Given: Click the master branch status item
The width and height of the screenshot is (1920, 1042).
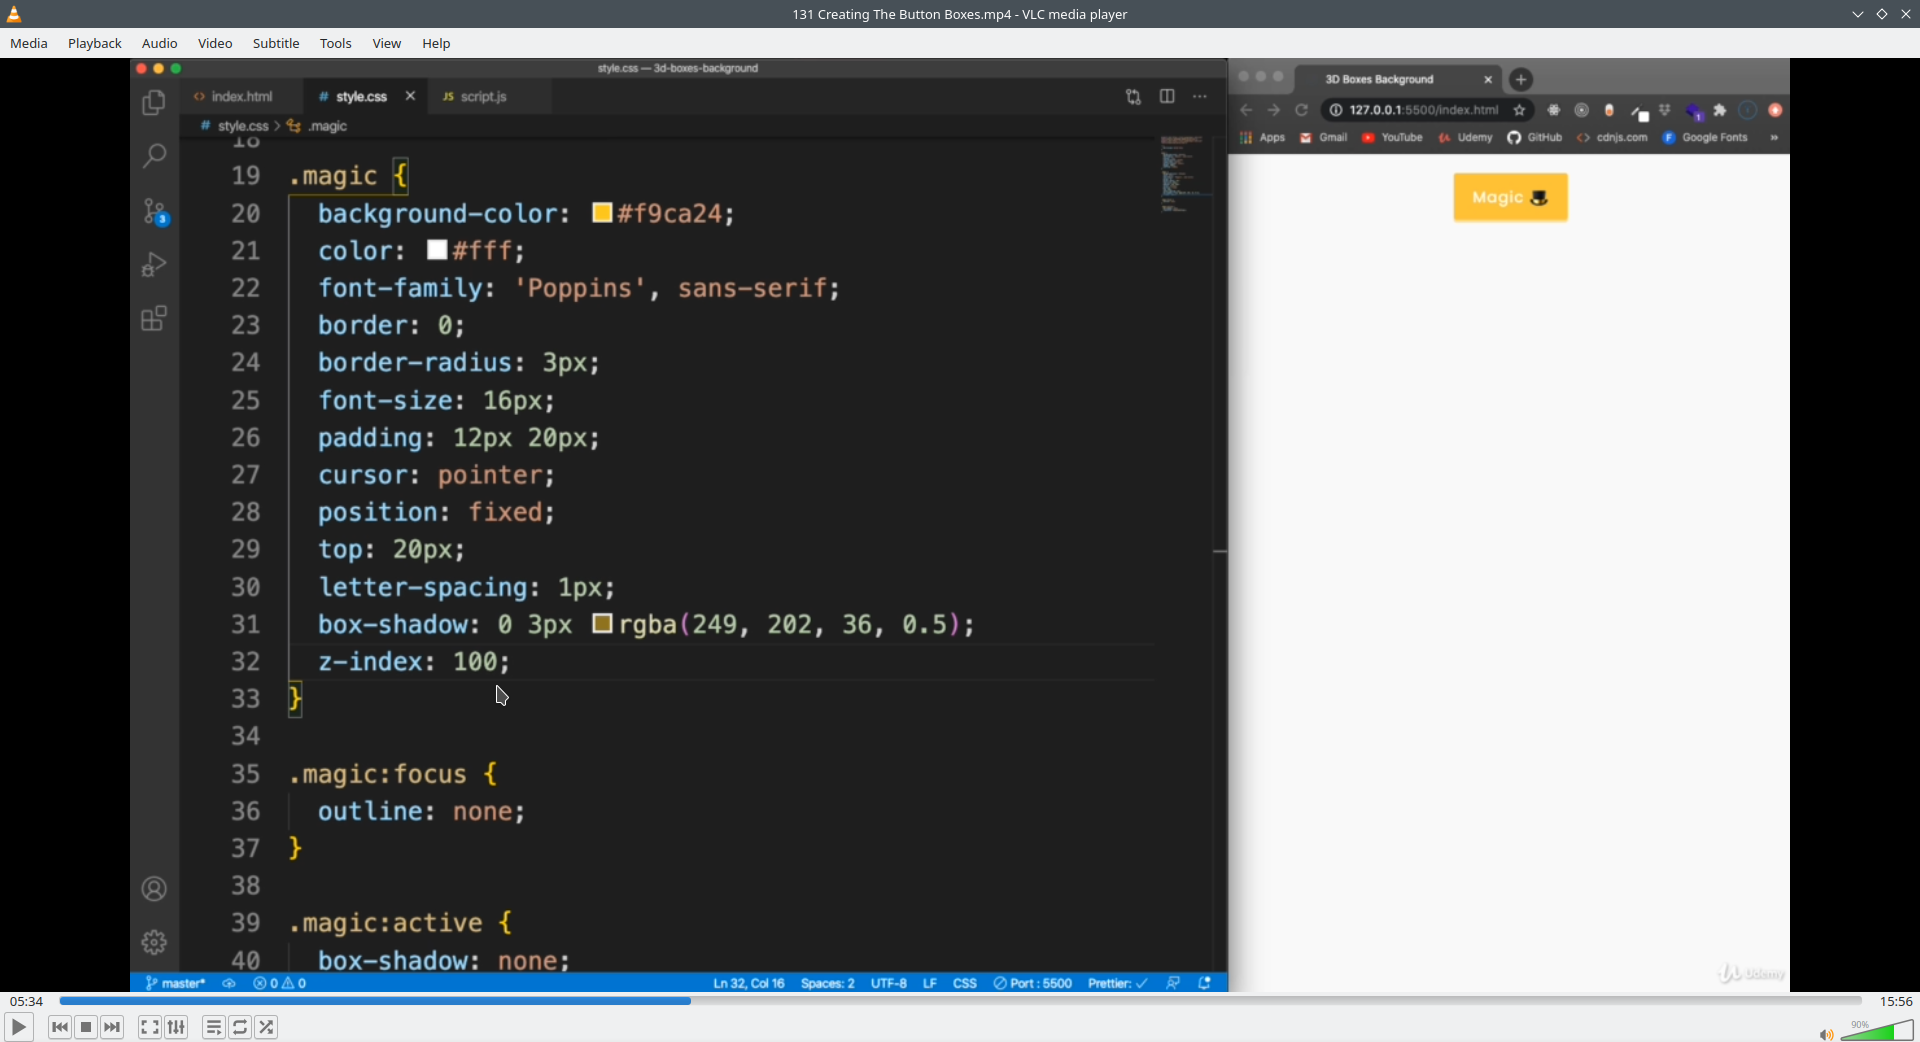Looking at the screenshot, I should pyautogui.click(x=176, y=983).
